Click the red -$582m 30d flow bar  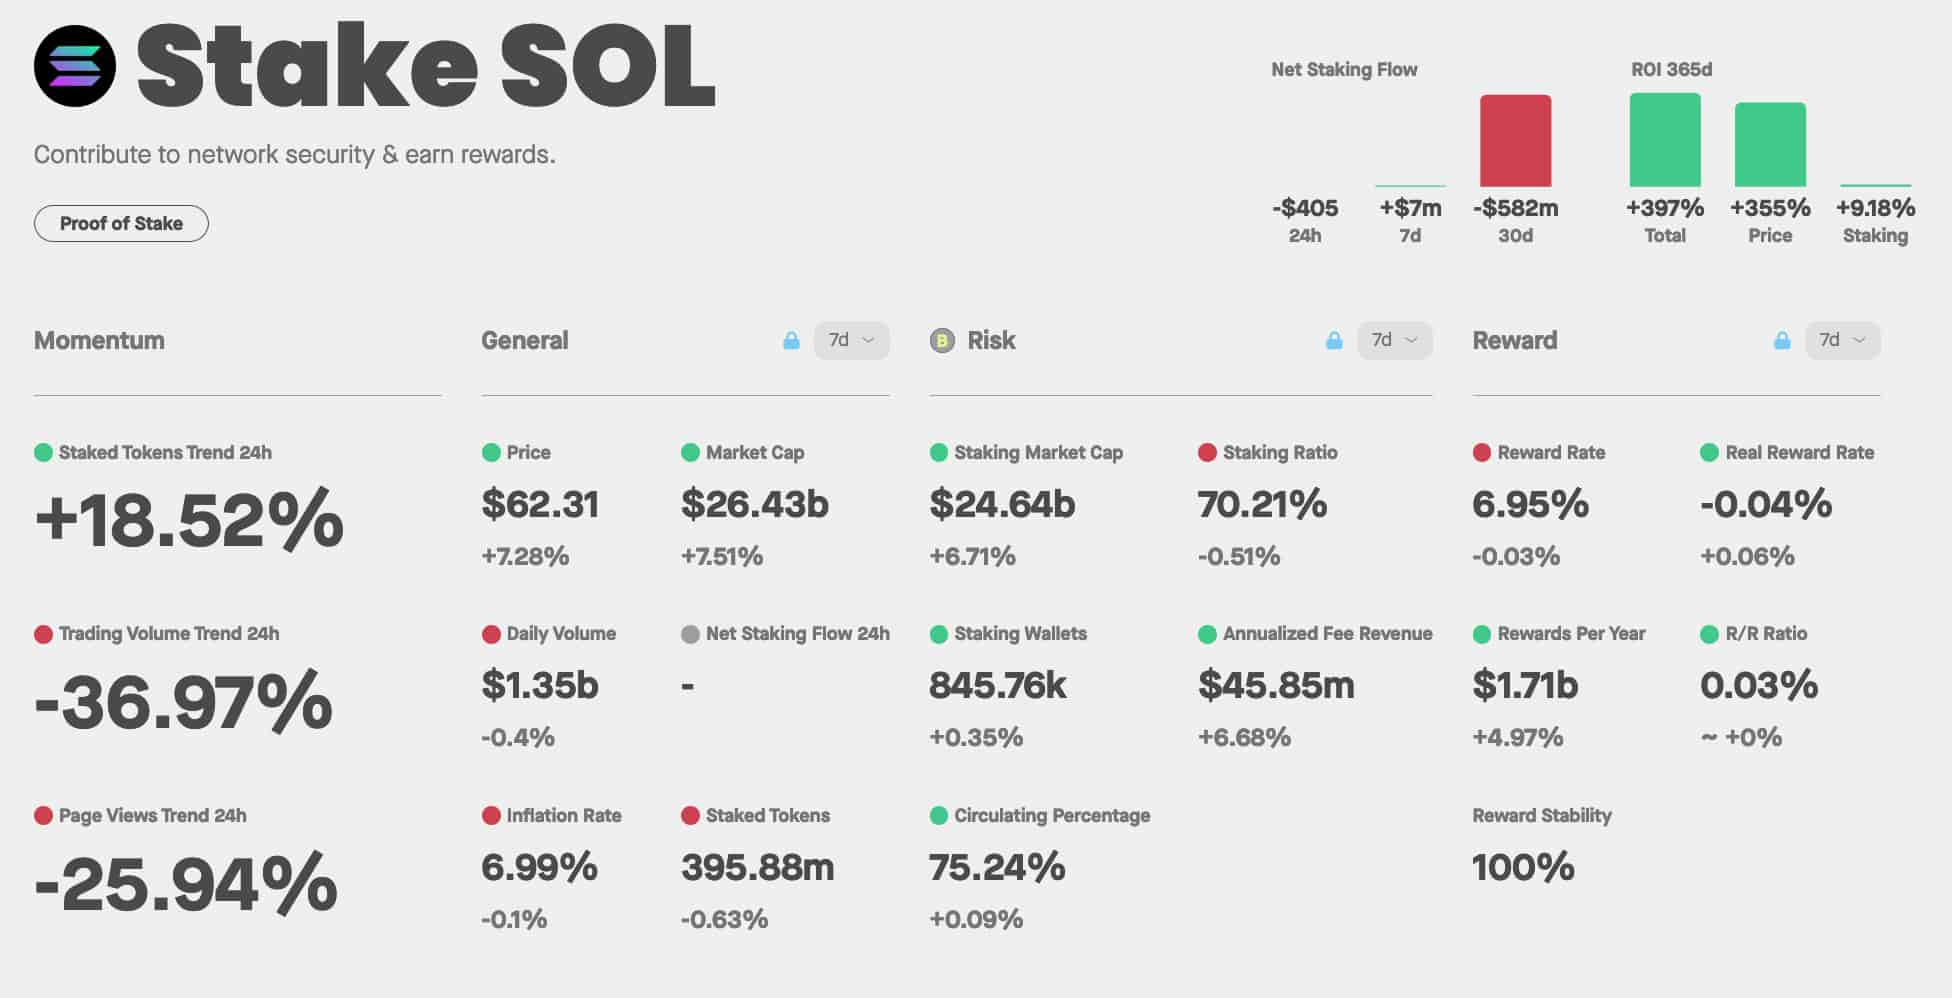1515,140
